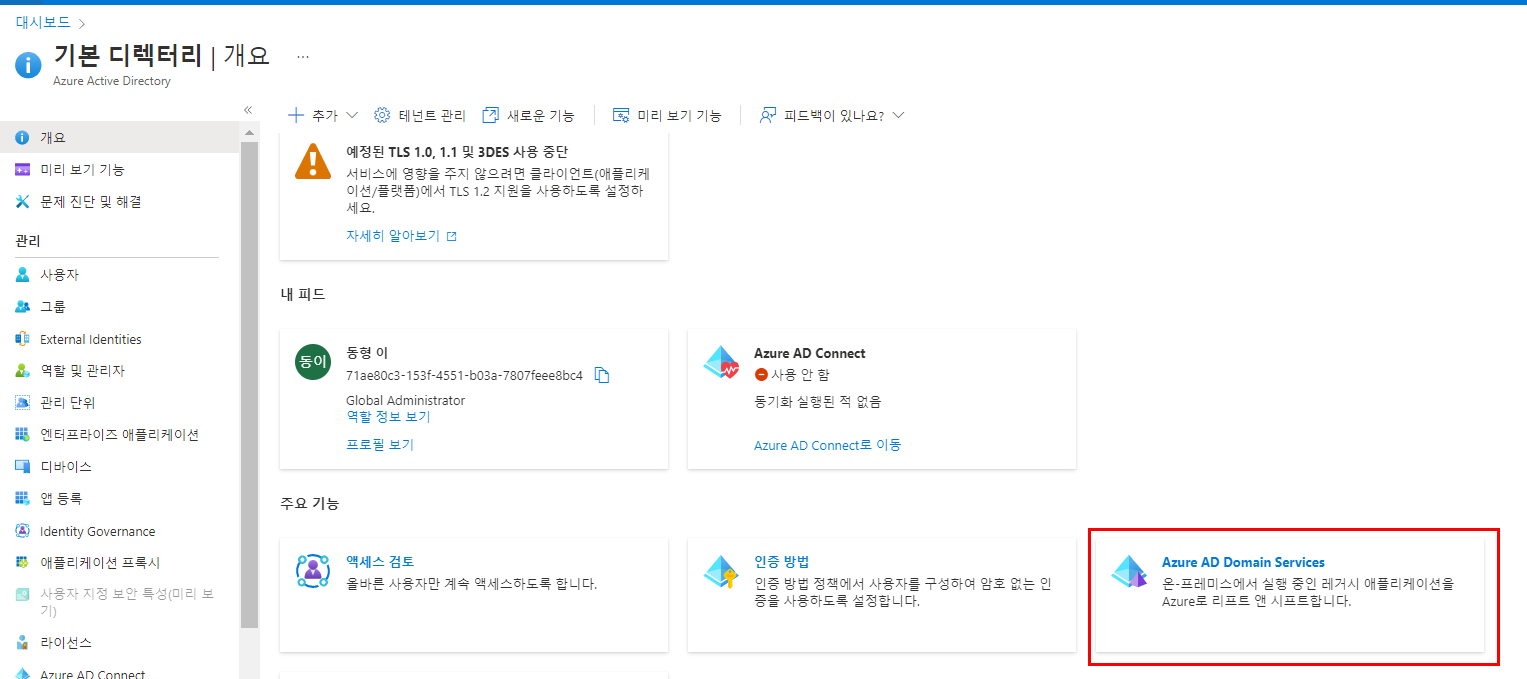Click the 추가 plus icon

click(x=296, y=115)
